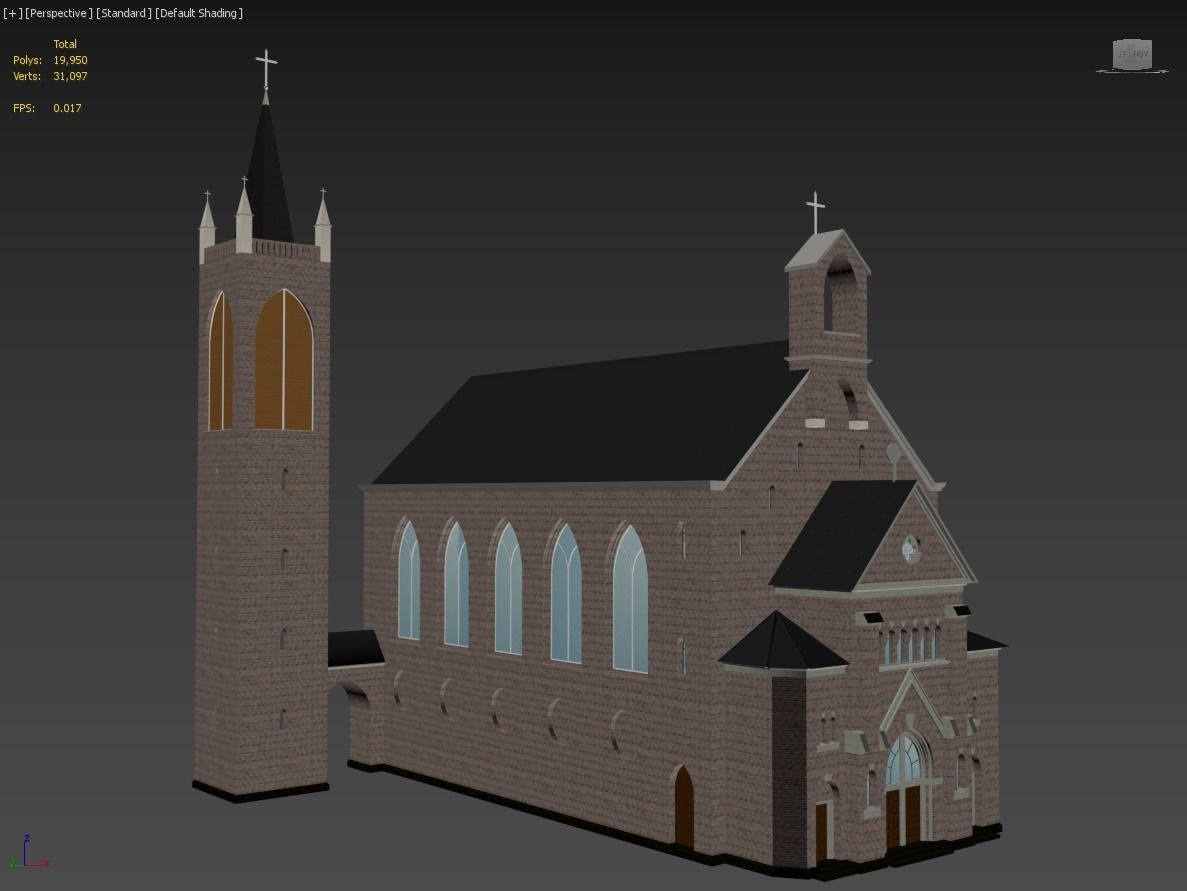The width and height of the screenshot is (1187, 891).
Task: Click the Polys: statistics label
Action: (27, 60)
